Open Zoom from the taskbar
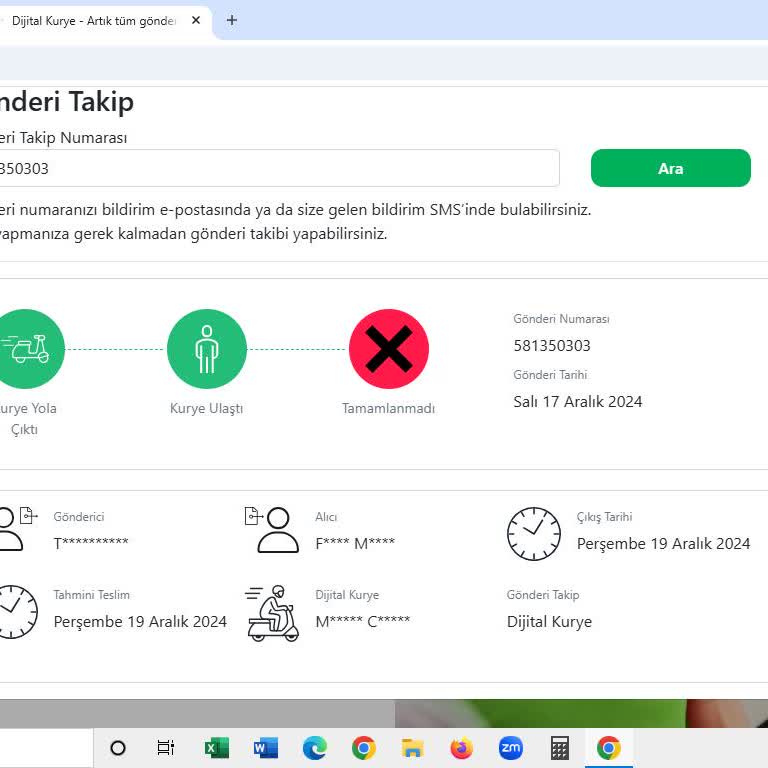Image resolution: width=768 pixels, height=768 pixels. coord(510,748)
